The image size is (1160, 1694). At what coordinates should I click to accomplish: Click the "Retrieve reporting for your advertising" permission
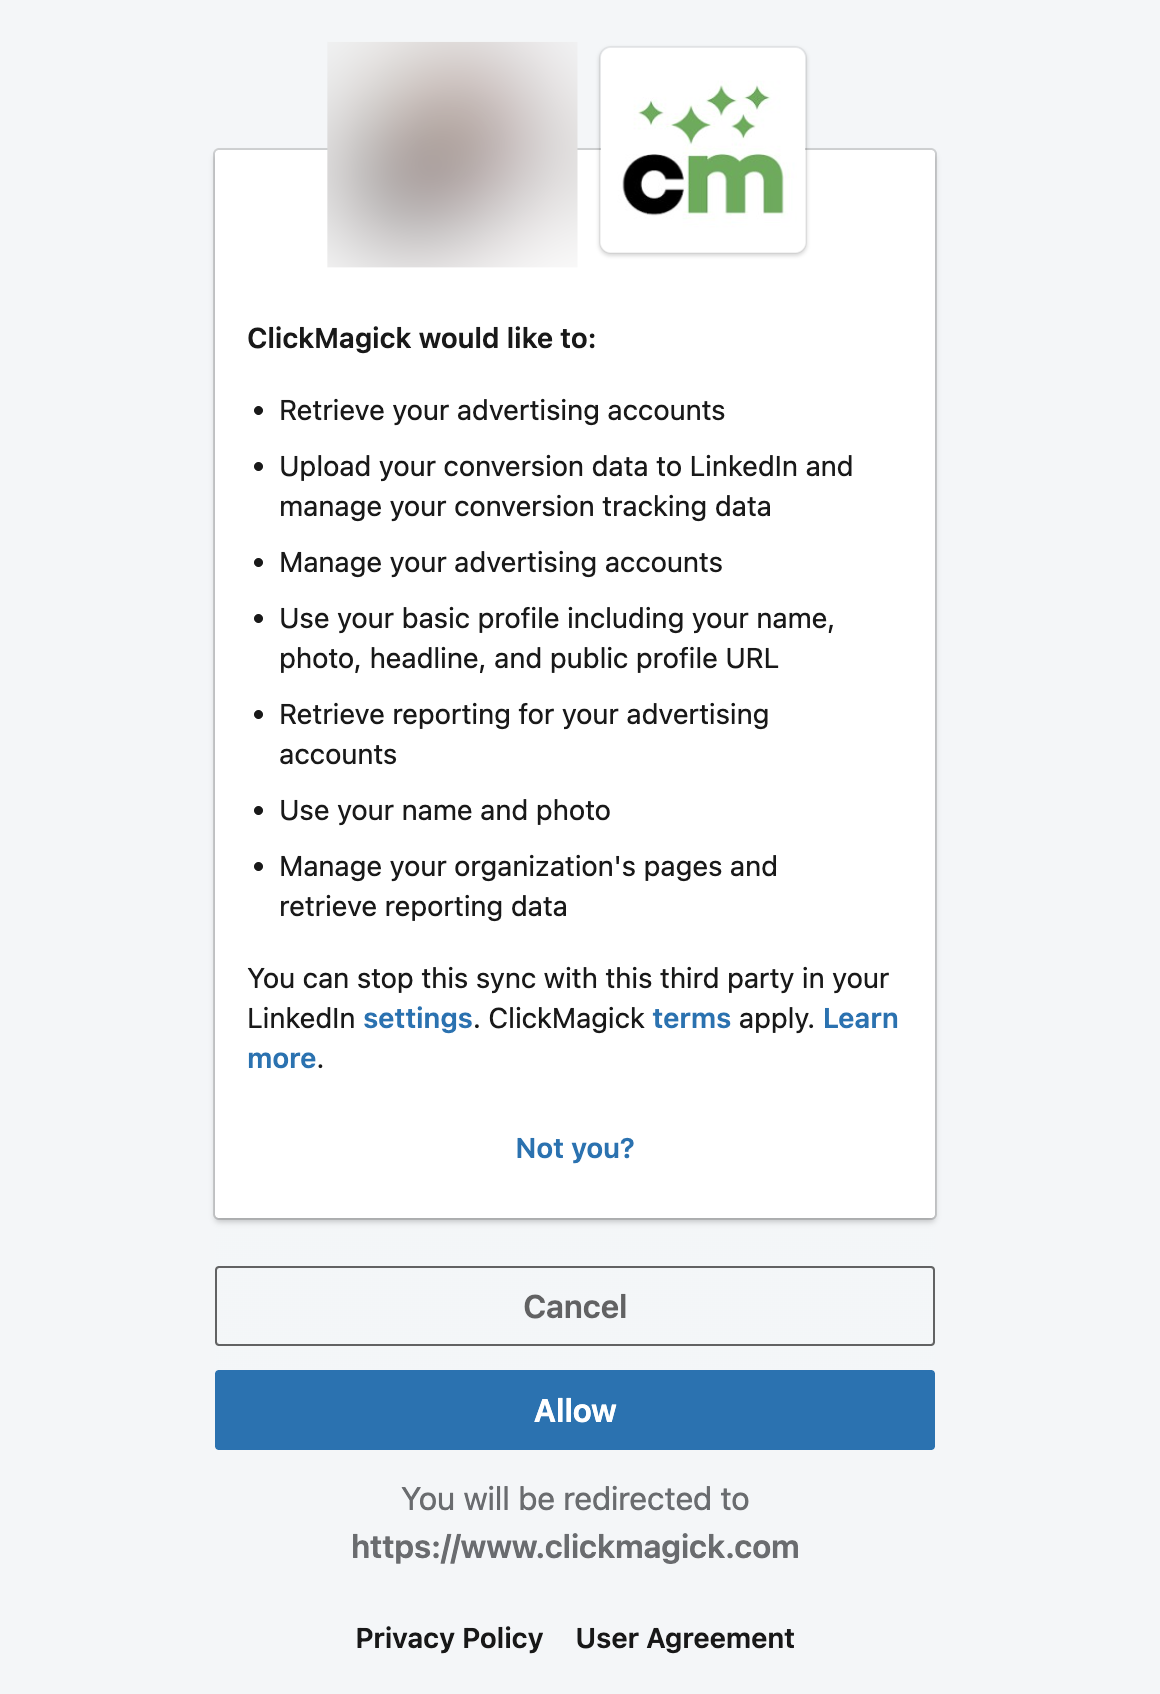[523, 734]
